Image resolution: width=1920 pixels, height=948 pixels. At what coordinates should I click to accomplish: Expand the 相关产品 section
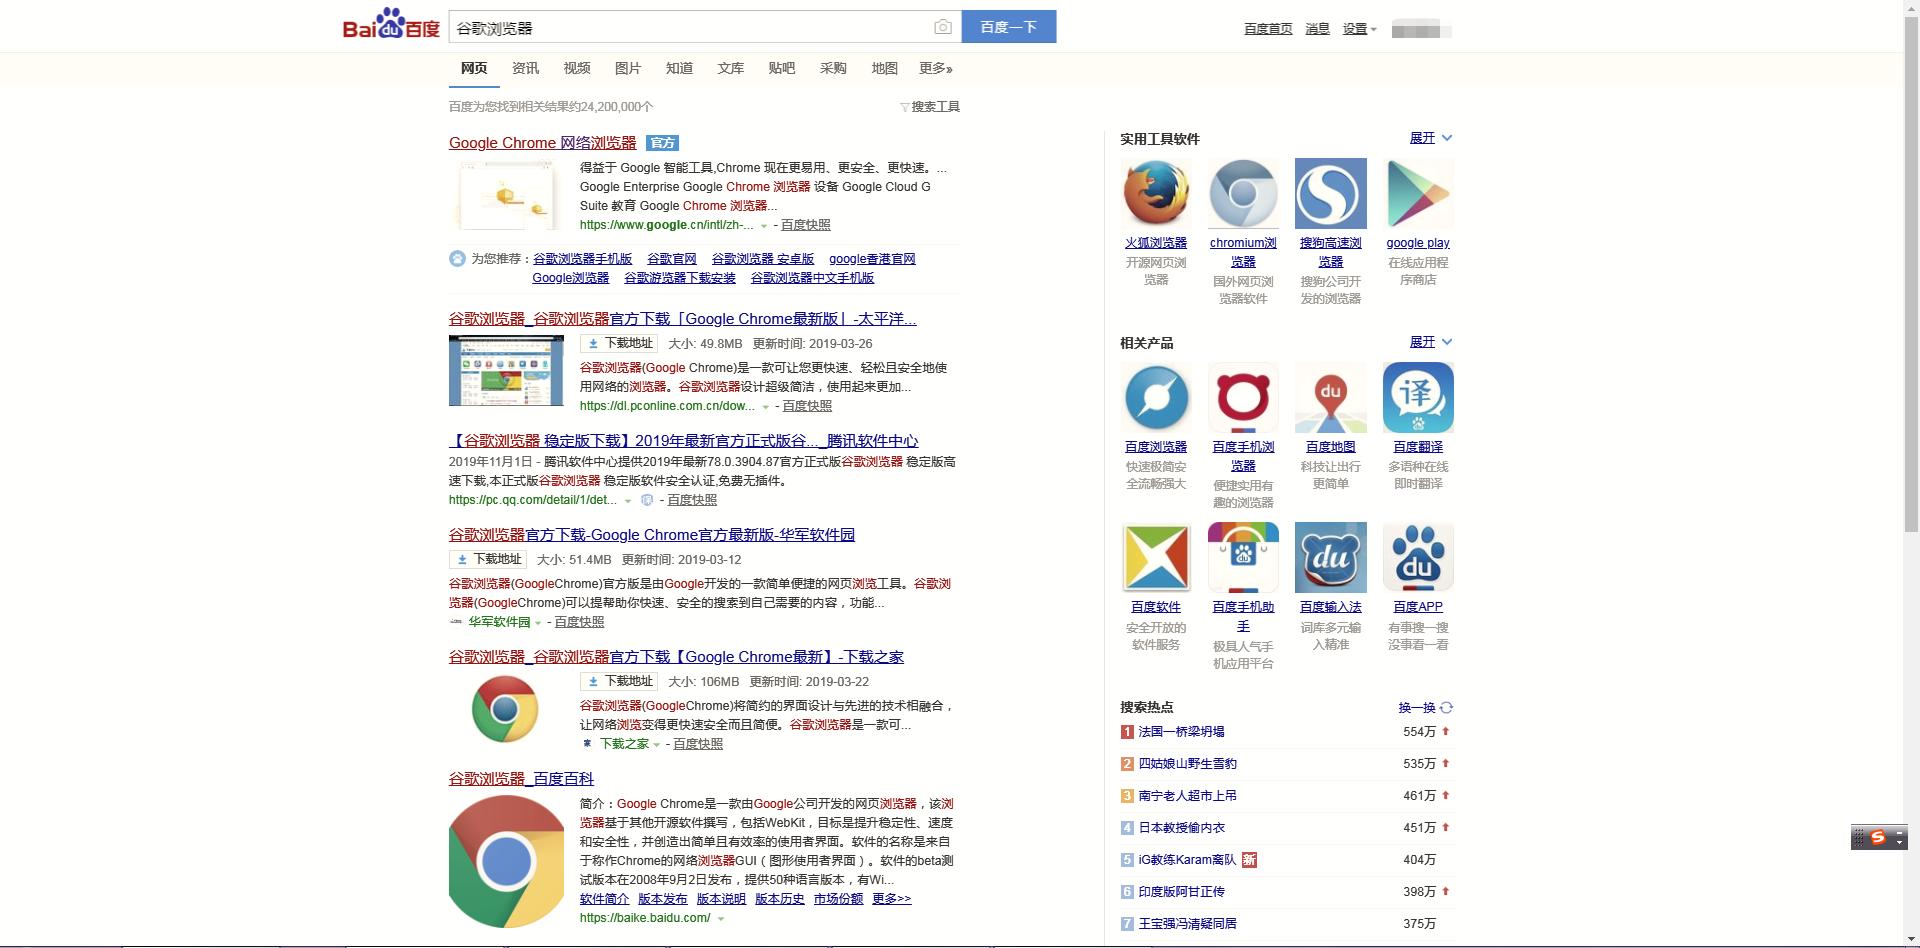[1430, 341]
